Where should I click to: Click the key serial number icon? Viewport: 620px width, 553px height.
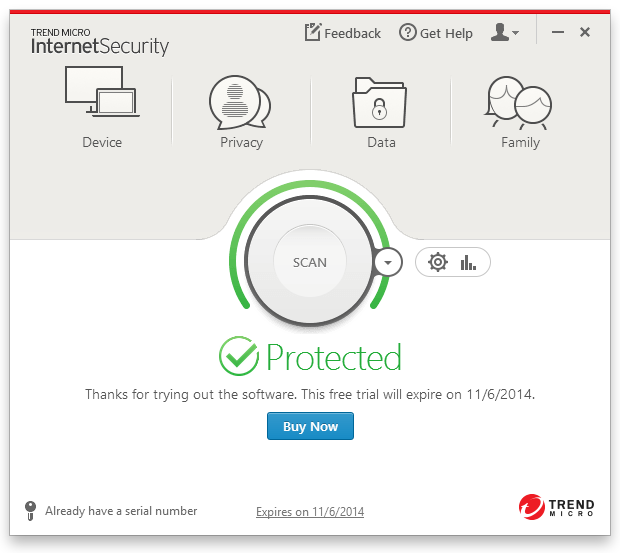point(30,511)
